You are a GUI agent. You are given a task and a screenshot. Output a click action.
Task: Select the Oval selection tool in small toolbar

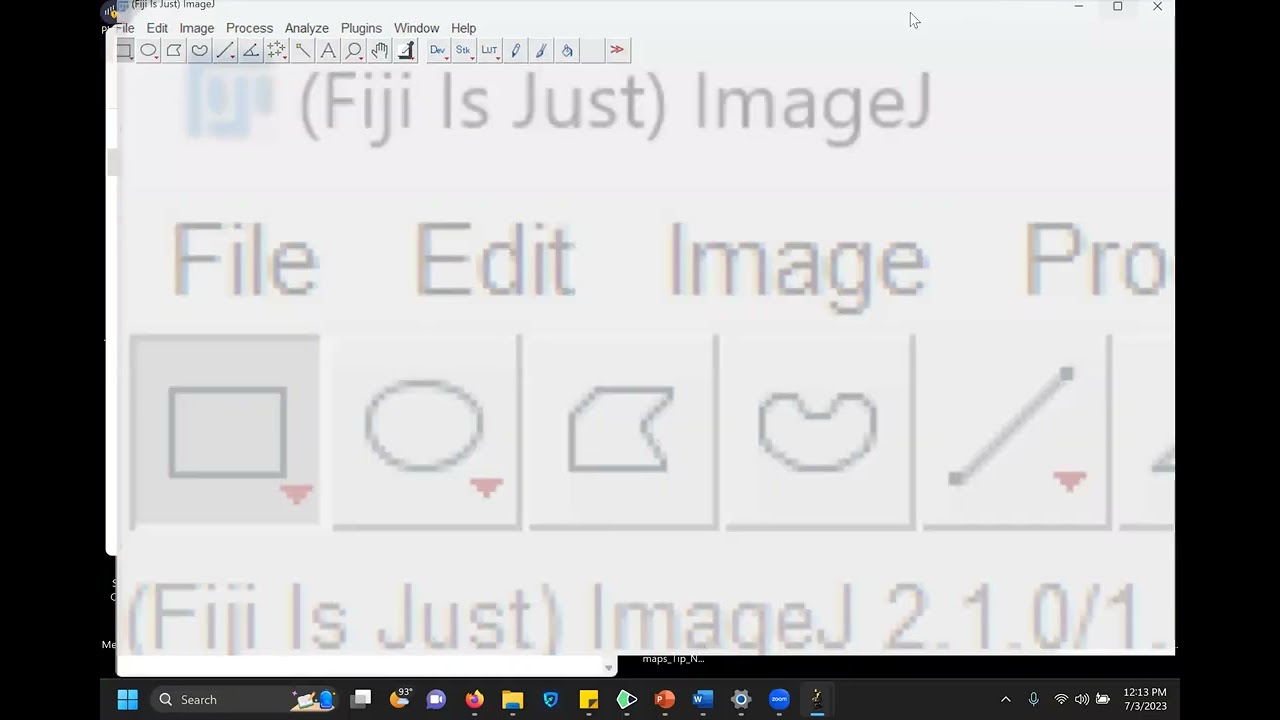[x=149, y=50]
